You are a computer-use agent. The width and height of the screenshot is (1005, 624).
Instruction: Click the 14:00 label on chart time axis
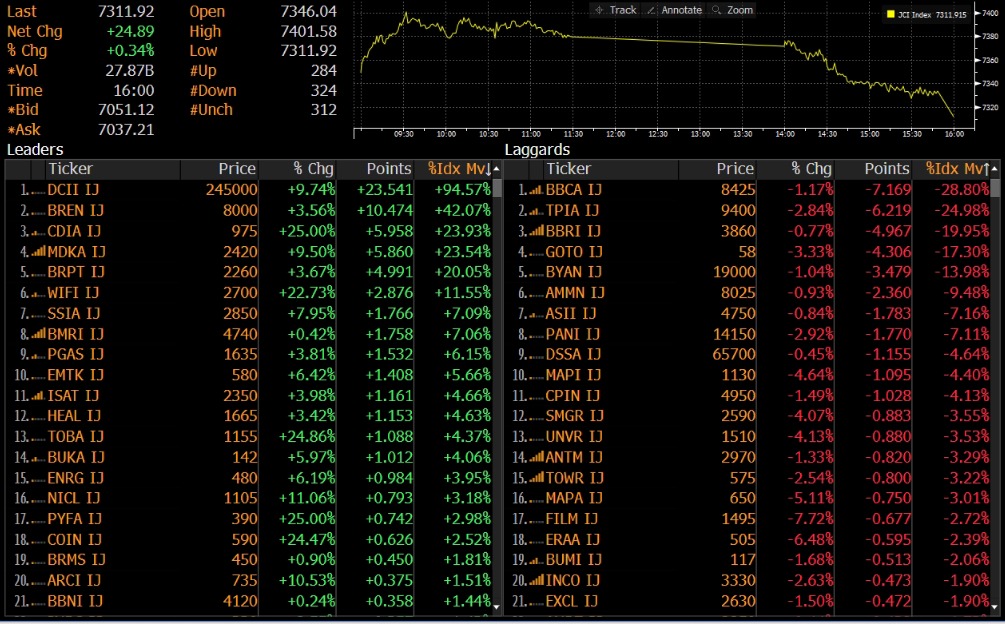click(785, 134)
